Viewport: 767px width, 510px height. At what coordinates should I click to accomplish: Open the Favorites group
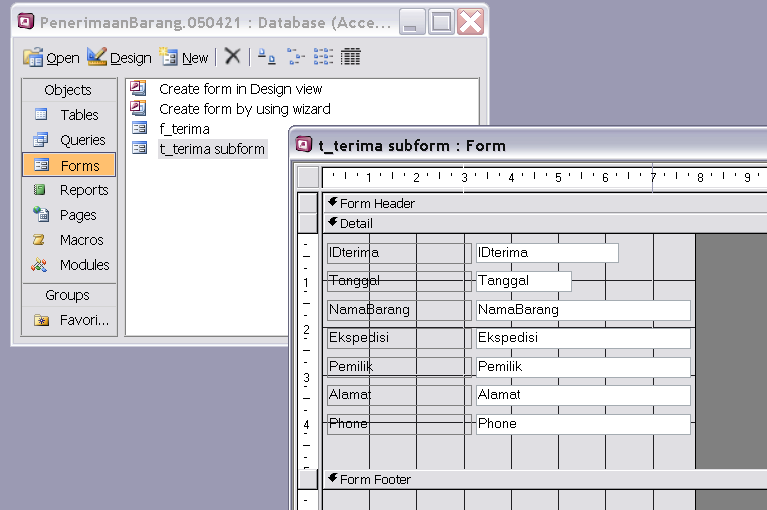(69, 320)
